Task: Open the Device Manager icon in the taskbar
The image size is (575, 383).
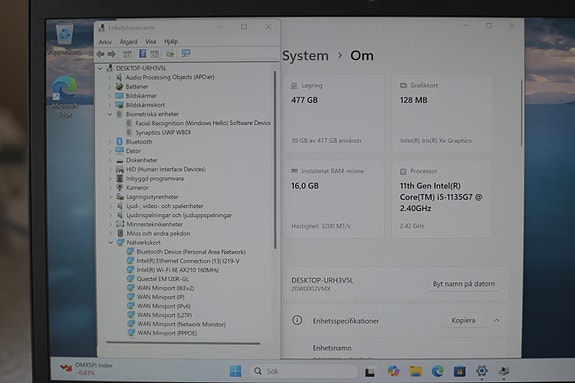Action: 504,371
